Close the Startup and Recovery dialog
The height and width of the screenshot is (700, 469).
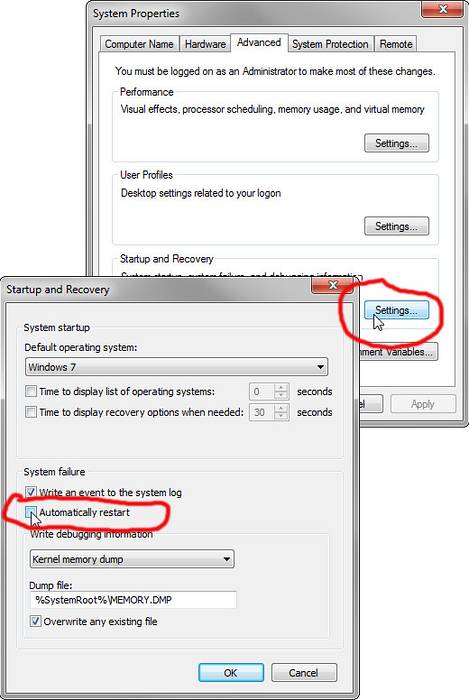(332, 285)
